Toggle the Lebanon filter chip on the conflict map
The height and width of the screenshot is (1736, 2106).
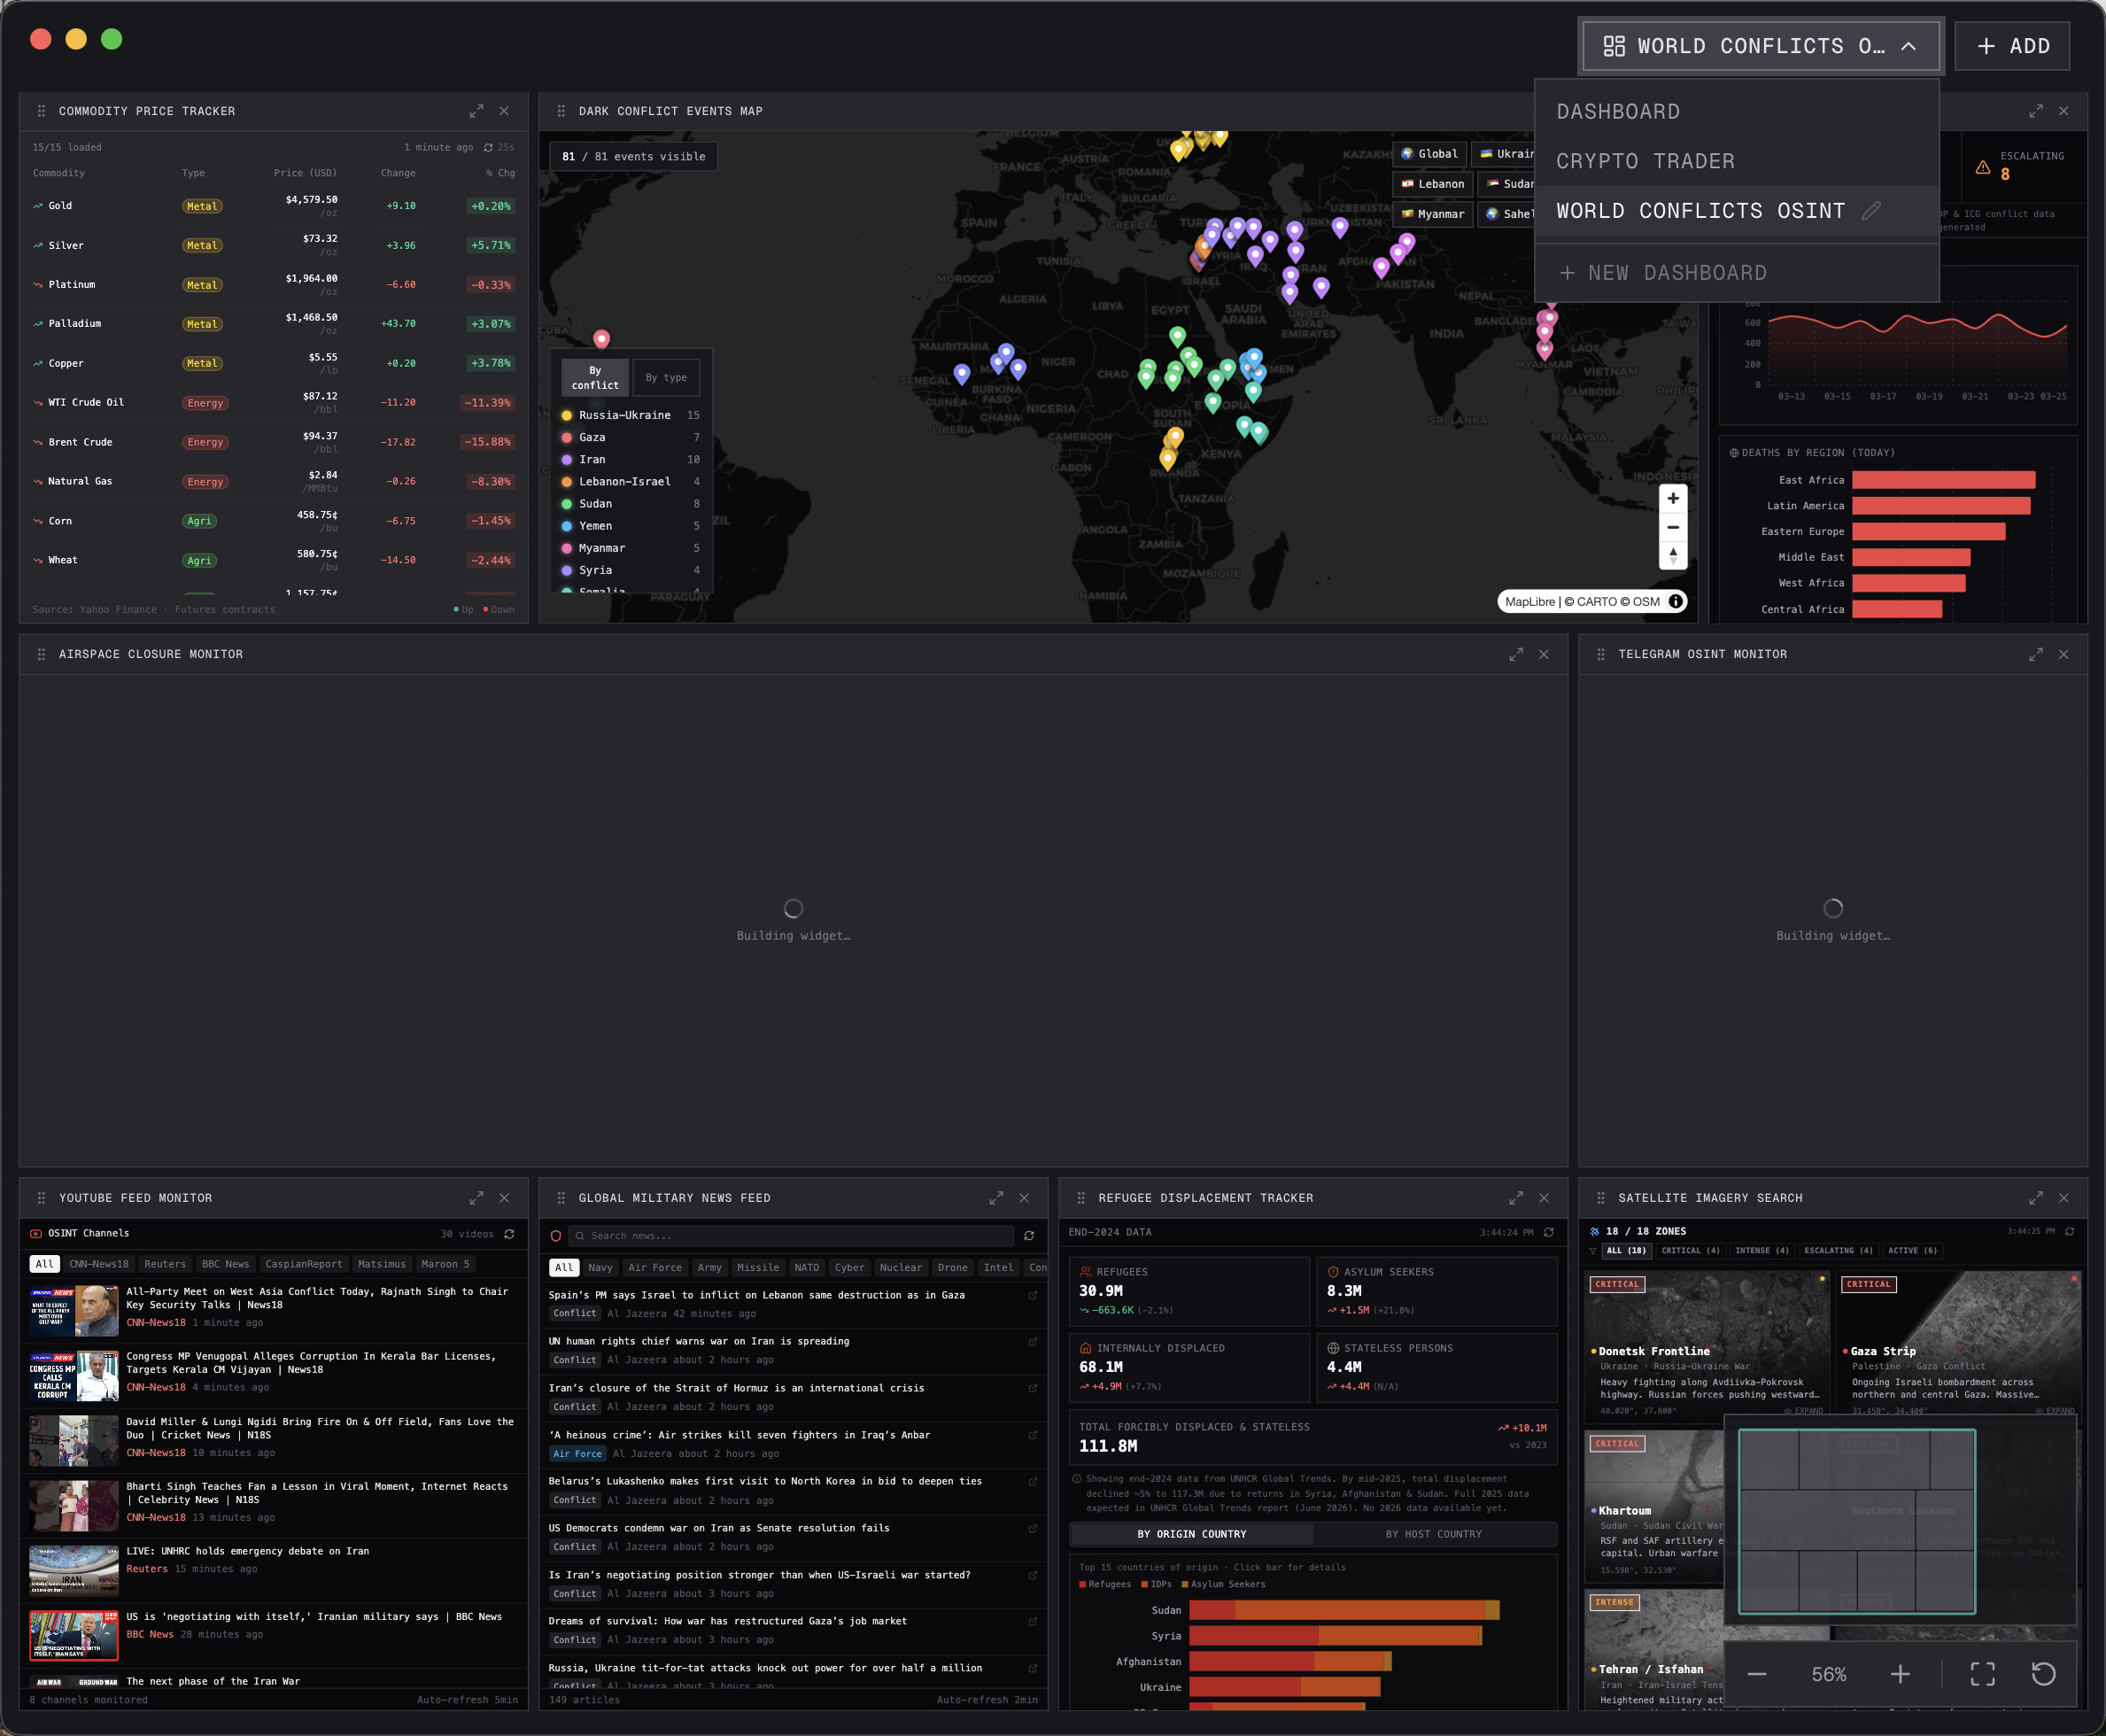point(1432,184)
